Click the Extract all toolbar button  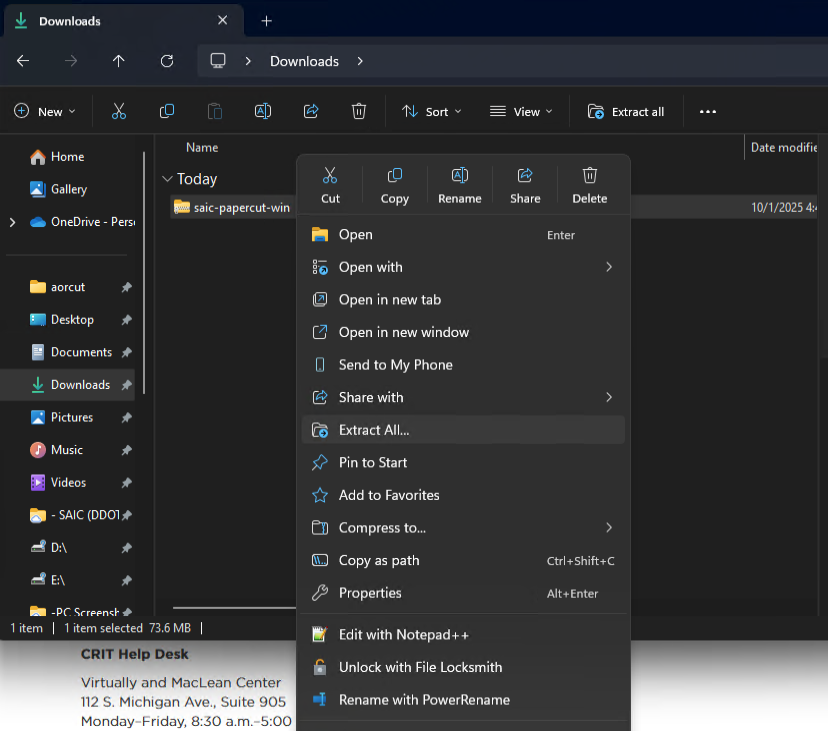pos(626,112)
